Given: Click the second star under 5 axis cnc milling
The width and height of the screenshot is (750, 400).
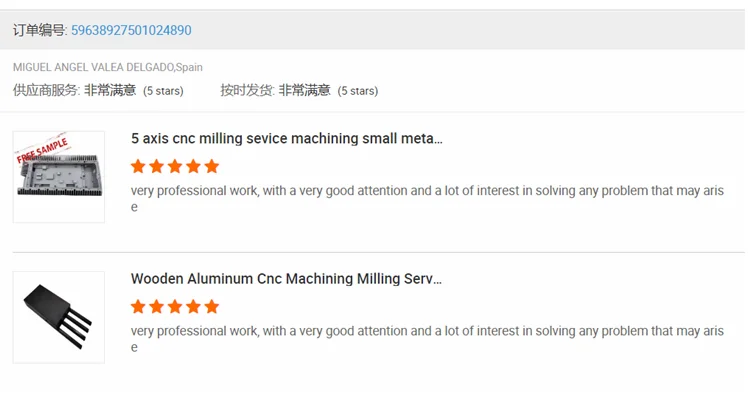Looking at the screenshot, I should (157, 166).
